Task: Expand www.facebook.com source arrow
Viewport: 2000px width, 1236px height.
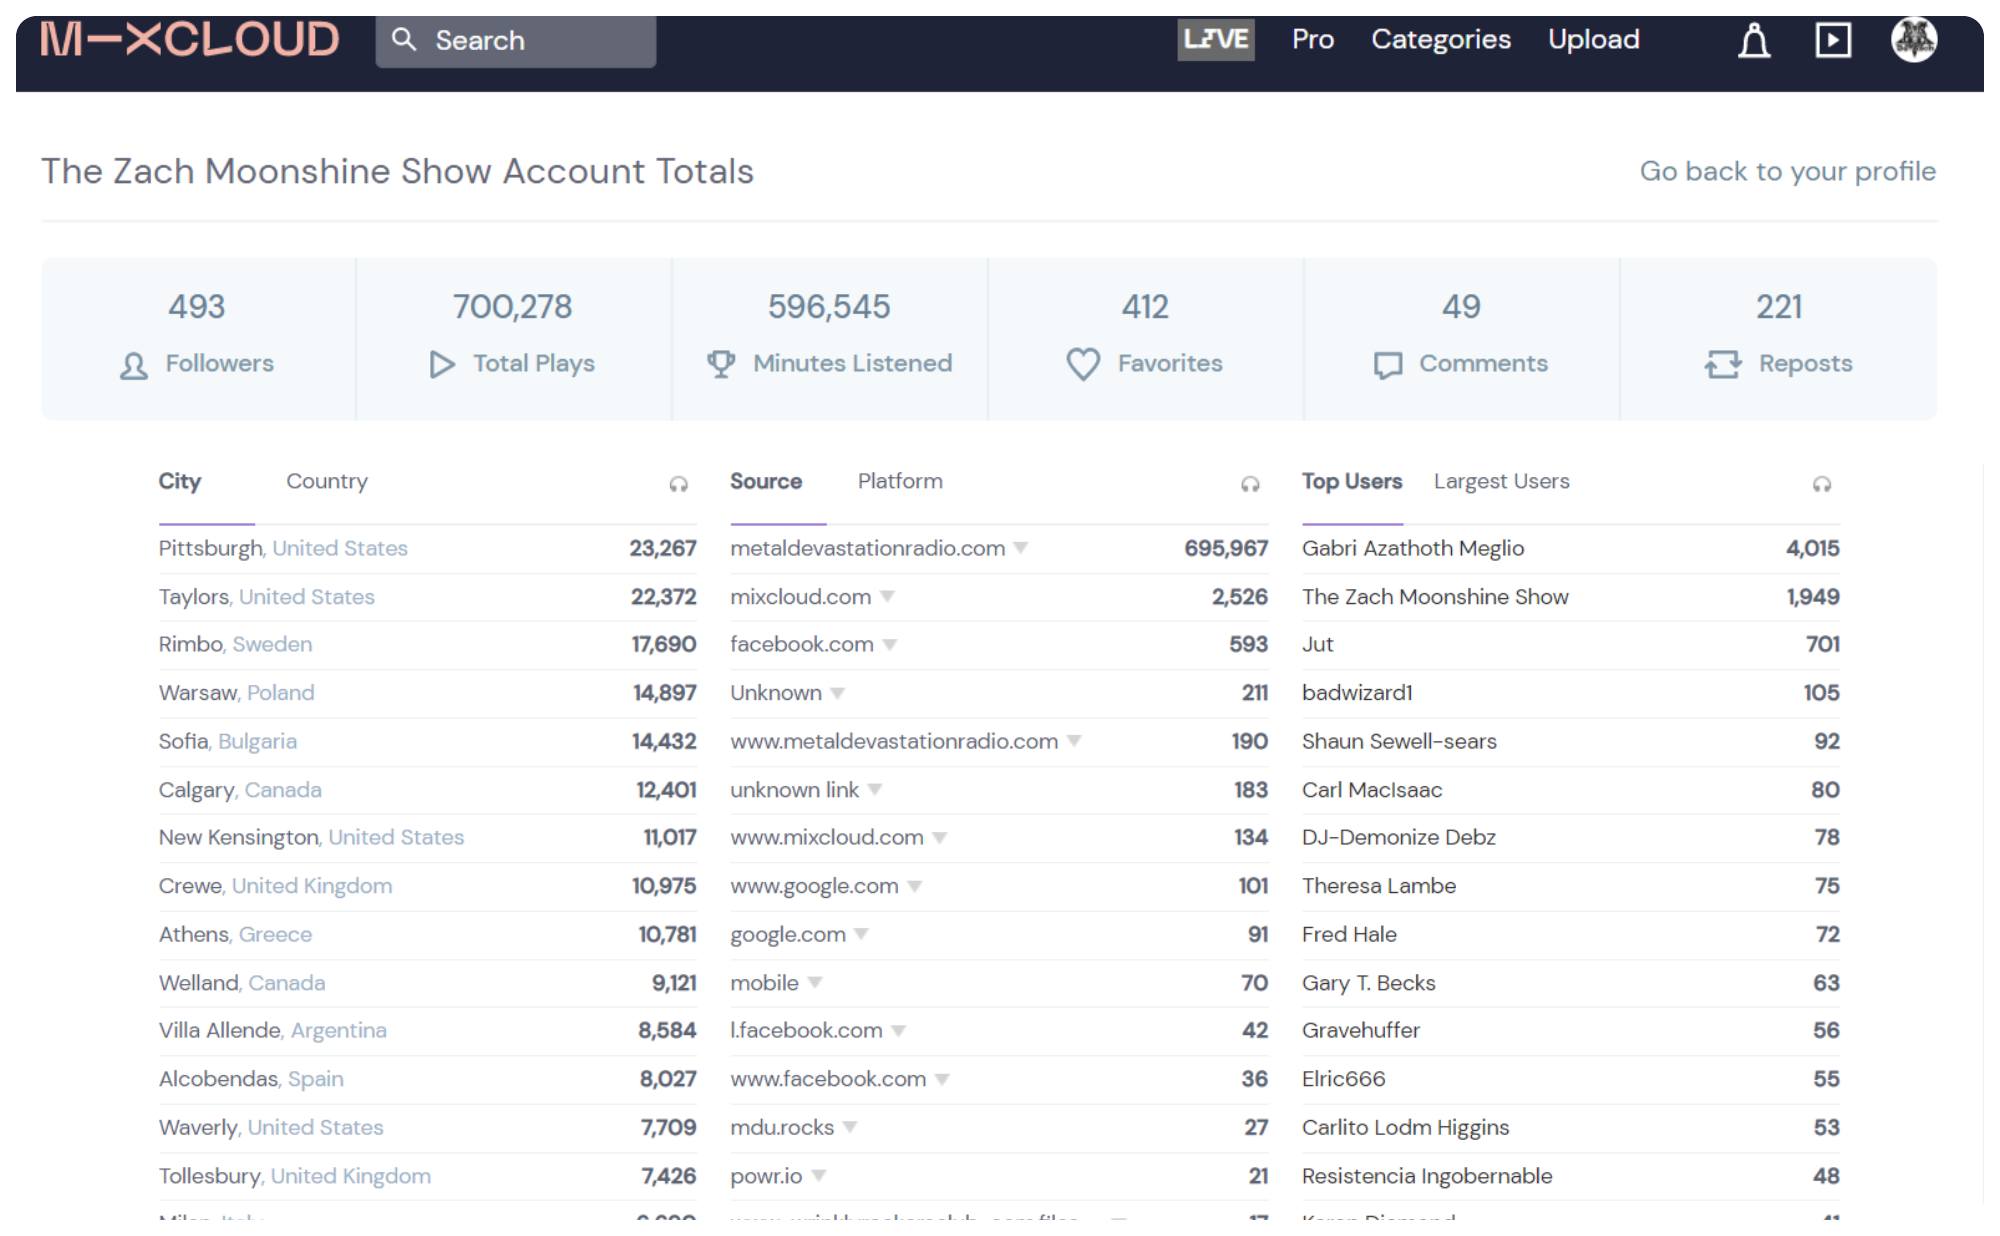Action: tap(942, 1079)
